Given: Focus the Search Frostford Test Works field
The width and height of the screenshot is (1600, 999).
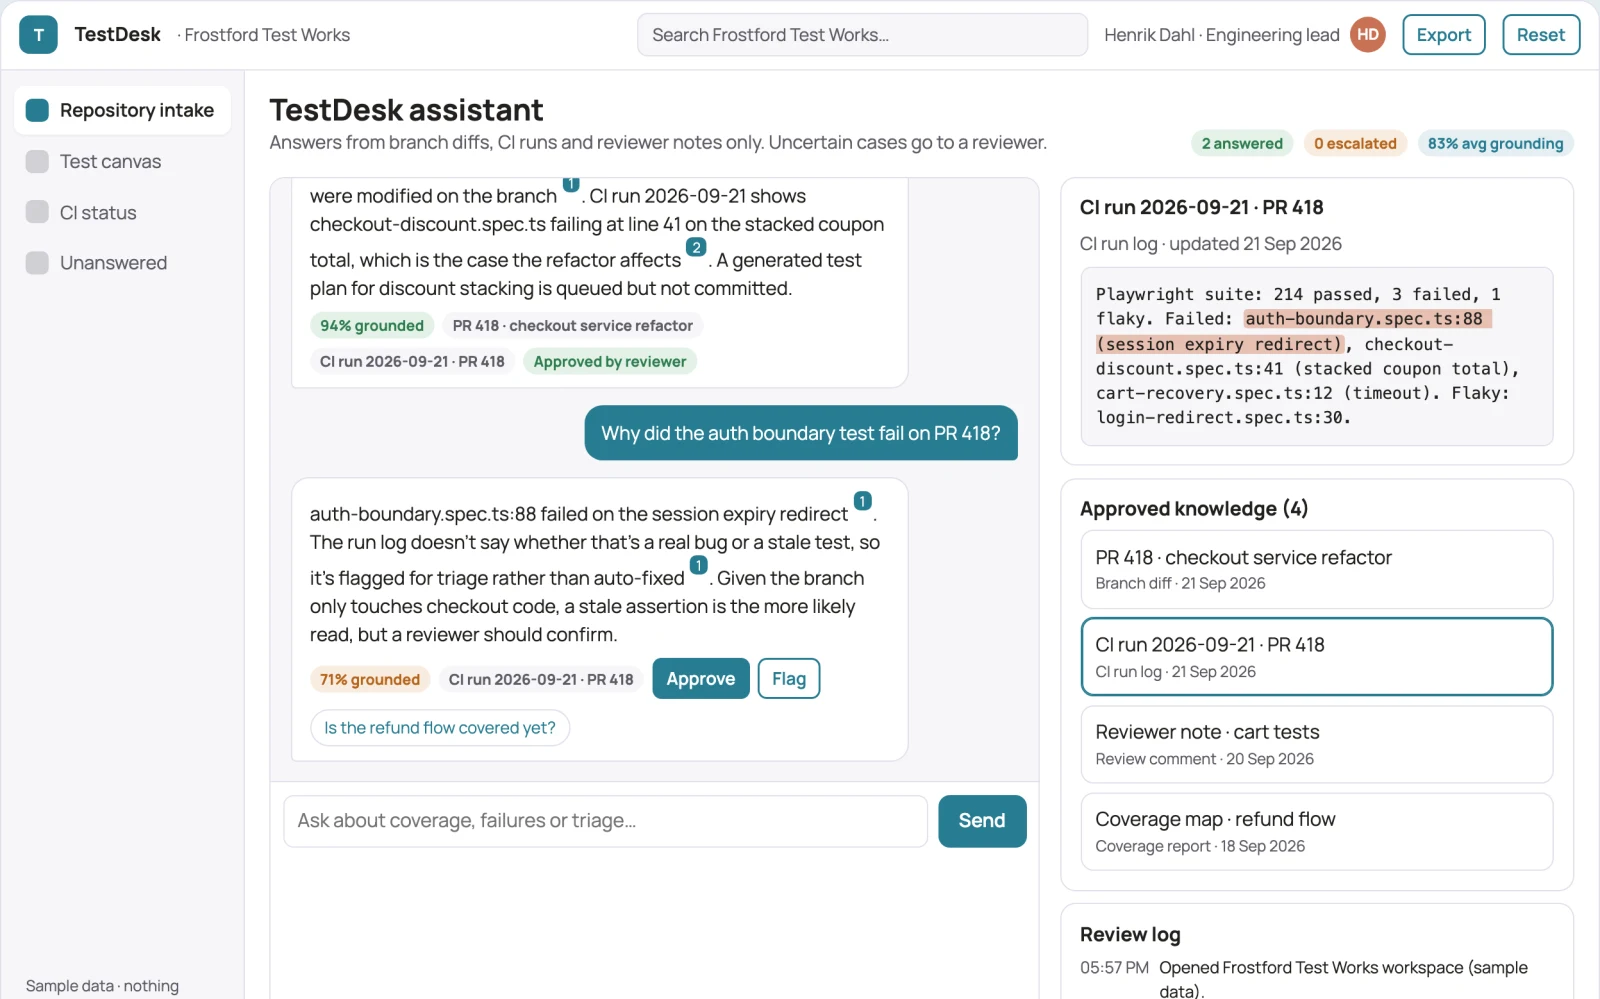Looking at the screenshot, I should [862, 35].
